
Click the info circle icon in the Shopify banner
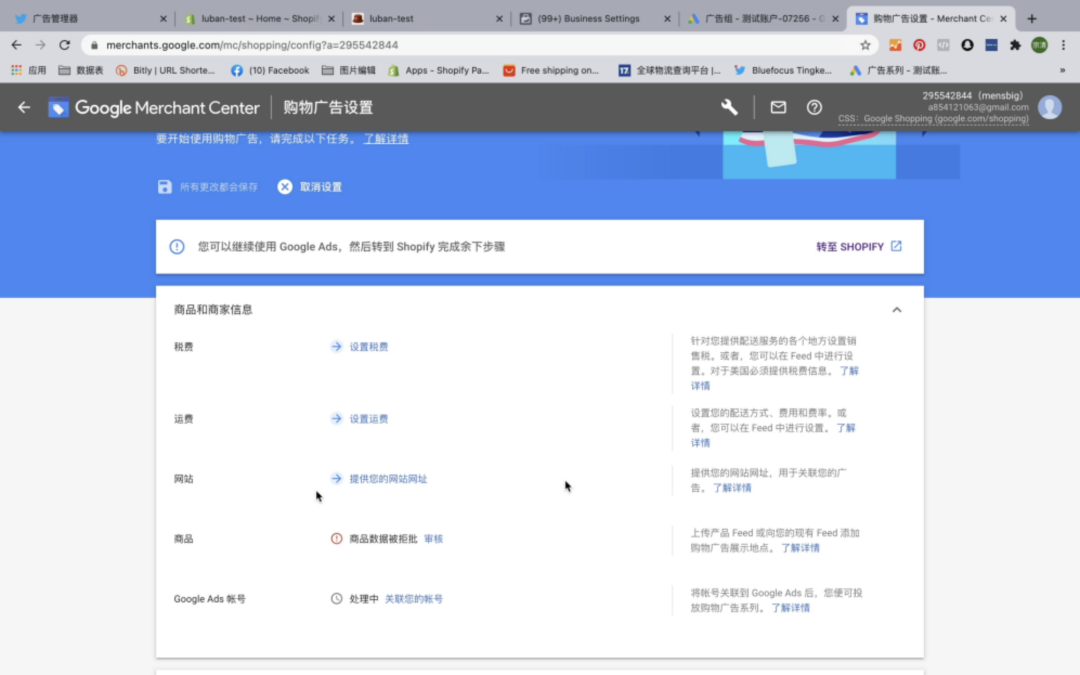pyautogui.click(x=177, y=246)
